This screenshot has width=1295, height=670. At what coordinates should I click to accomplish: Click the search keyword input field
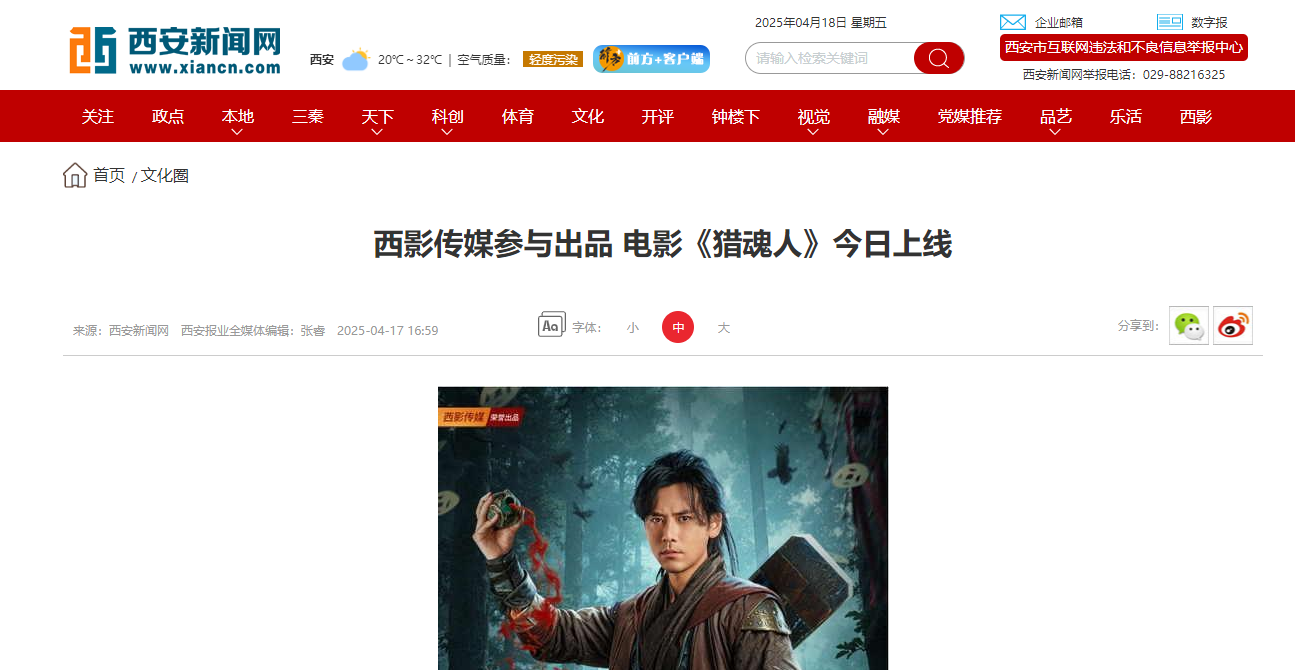[x=829, y=58]
